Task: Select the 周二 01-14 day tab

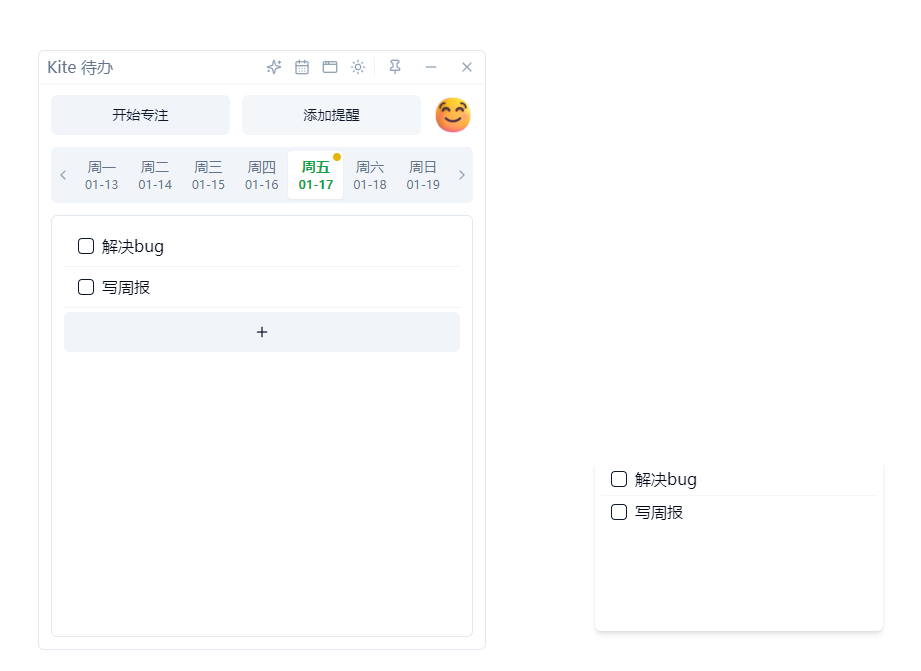Action: [x=155, y=175]
